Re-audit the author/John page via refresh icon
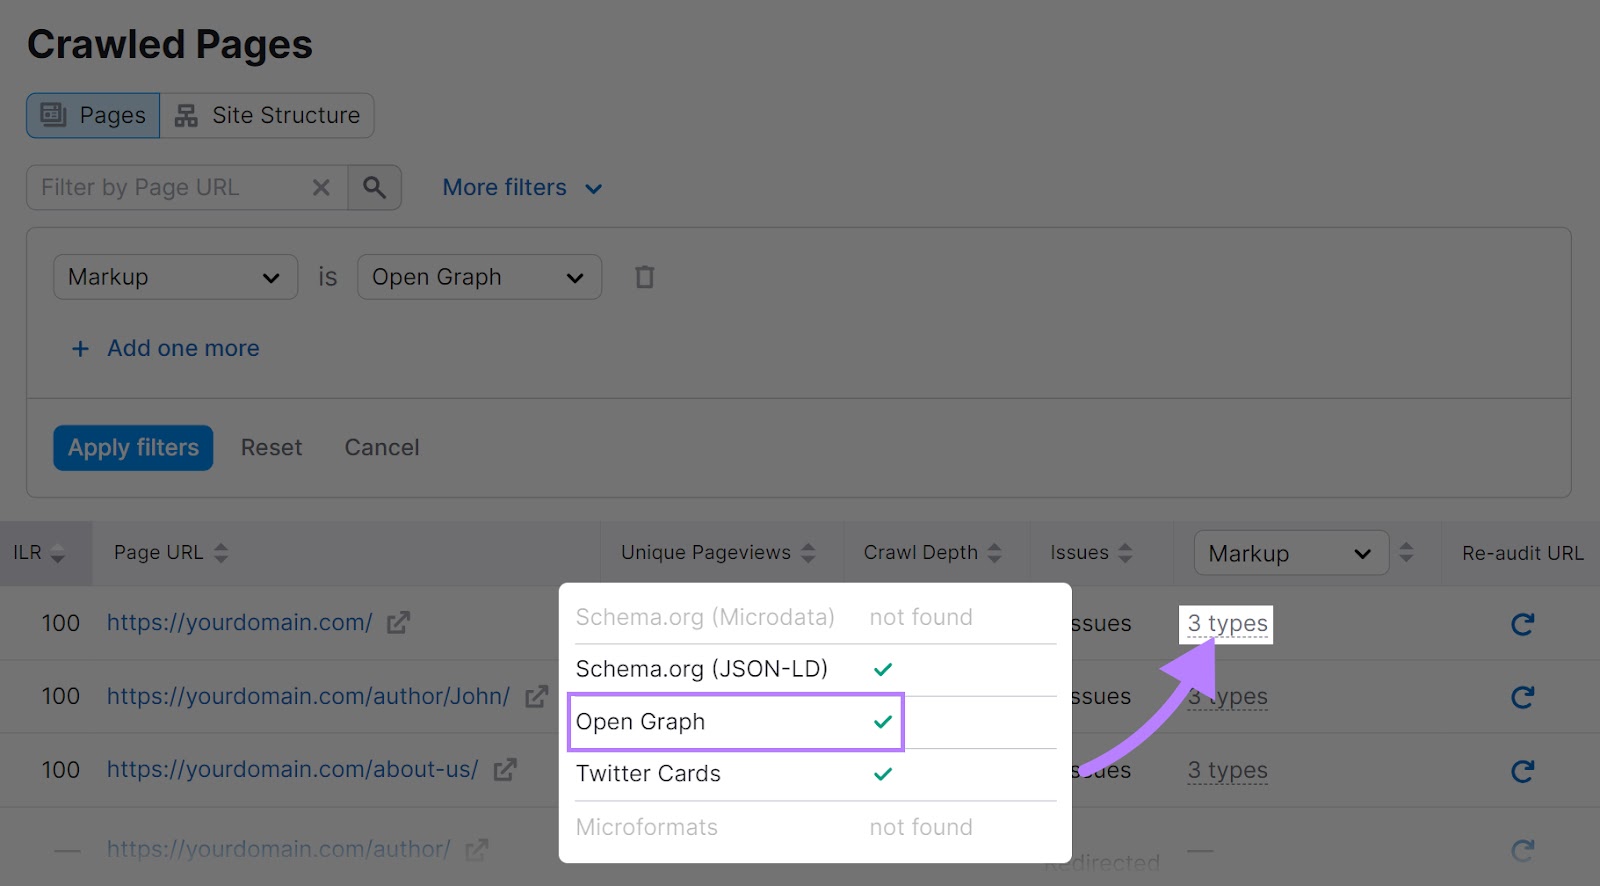This screenshot has height=886, width=1600. tap(1522, 697)
